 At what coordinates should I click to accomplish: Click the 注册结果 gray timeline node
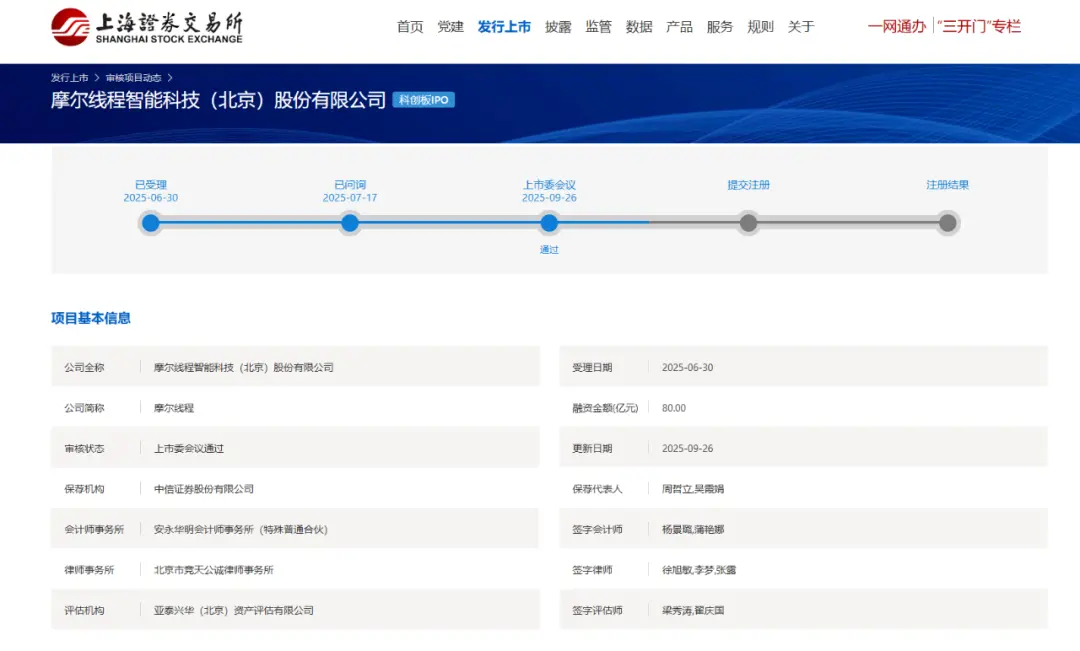tap(947, 223)
